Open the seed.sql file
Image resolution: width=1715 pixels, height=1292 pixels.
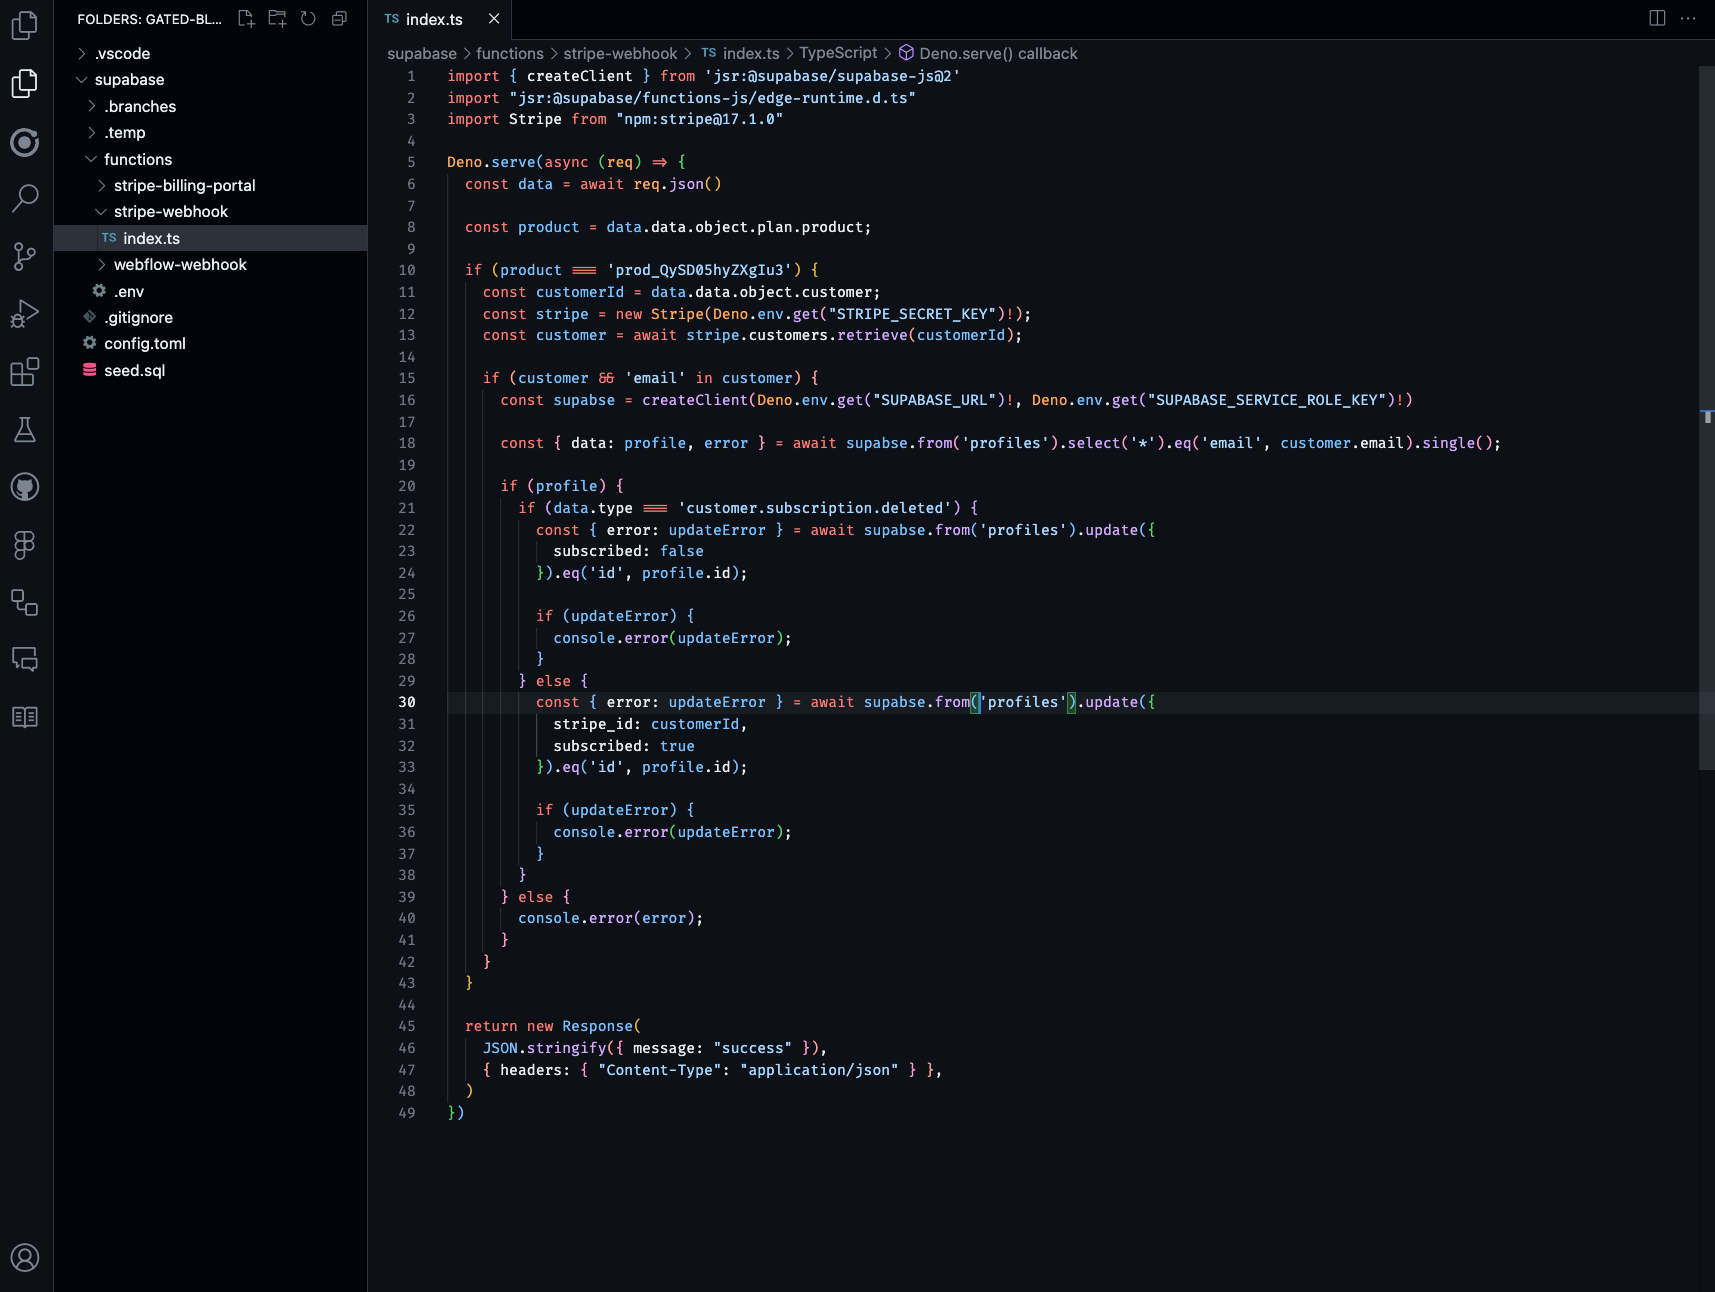pyautogui.click(x=210, y=370)
